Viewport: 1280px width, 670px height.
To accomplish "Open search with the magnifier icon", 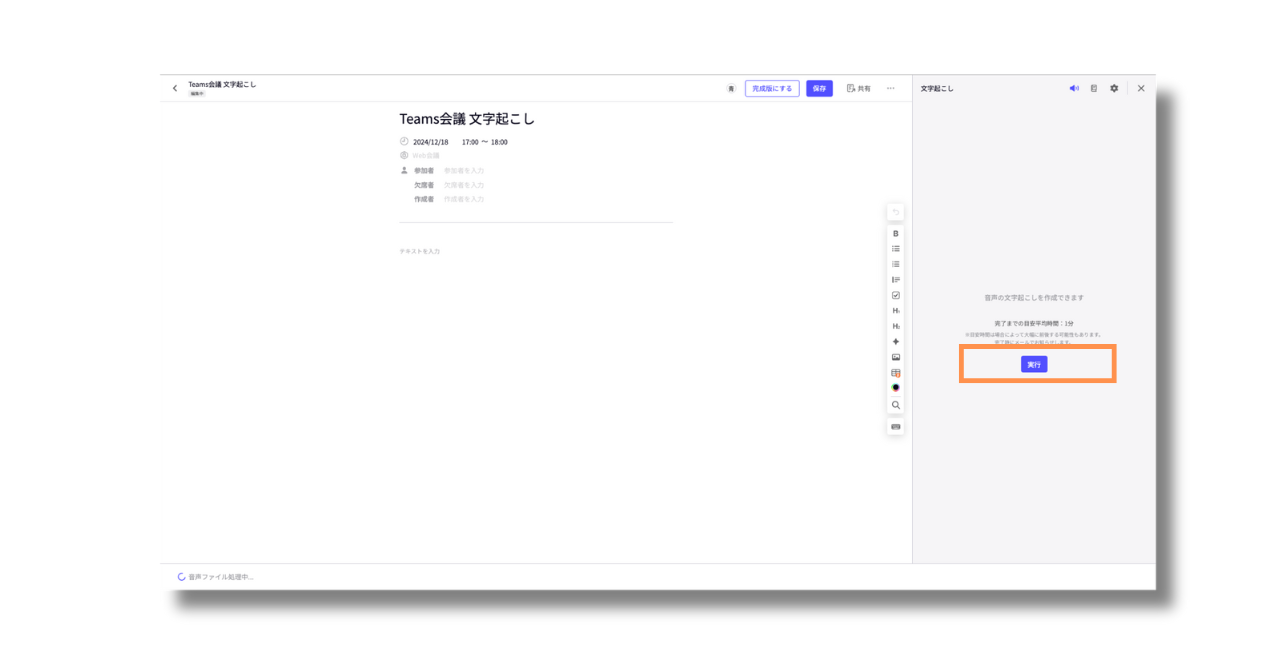I will click(895, 405).
